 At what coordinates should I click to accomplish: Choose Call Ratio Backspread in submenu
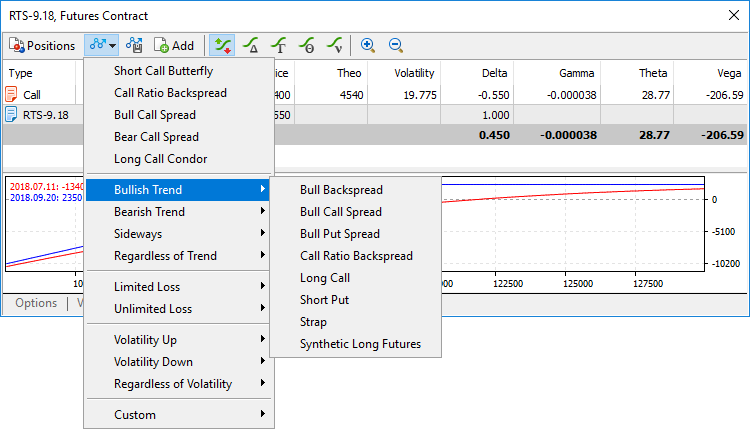click(x=355, y=256)
